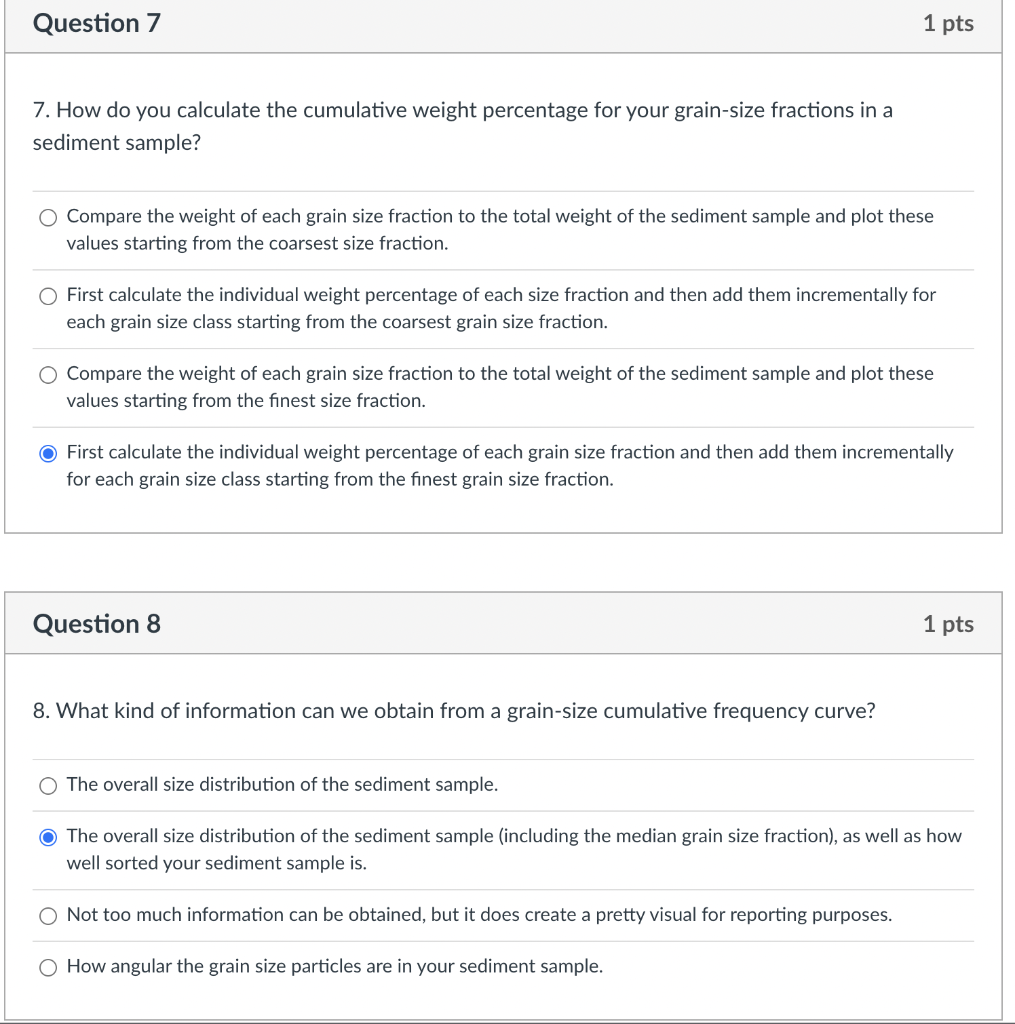The image size is (1015, 1024).
Task: Choose radio for adding incrementally from coarsest fraction
Action: point(48,296)
